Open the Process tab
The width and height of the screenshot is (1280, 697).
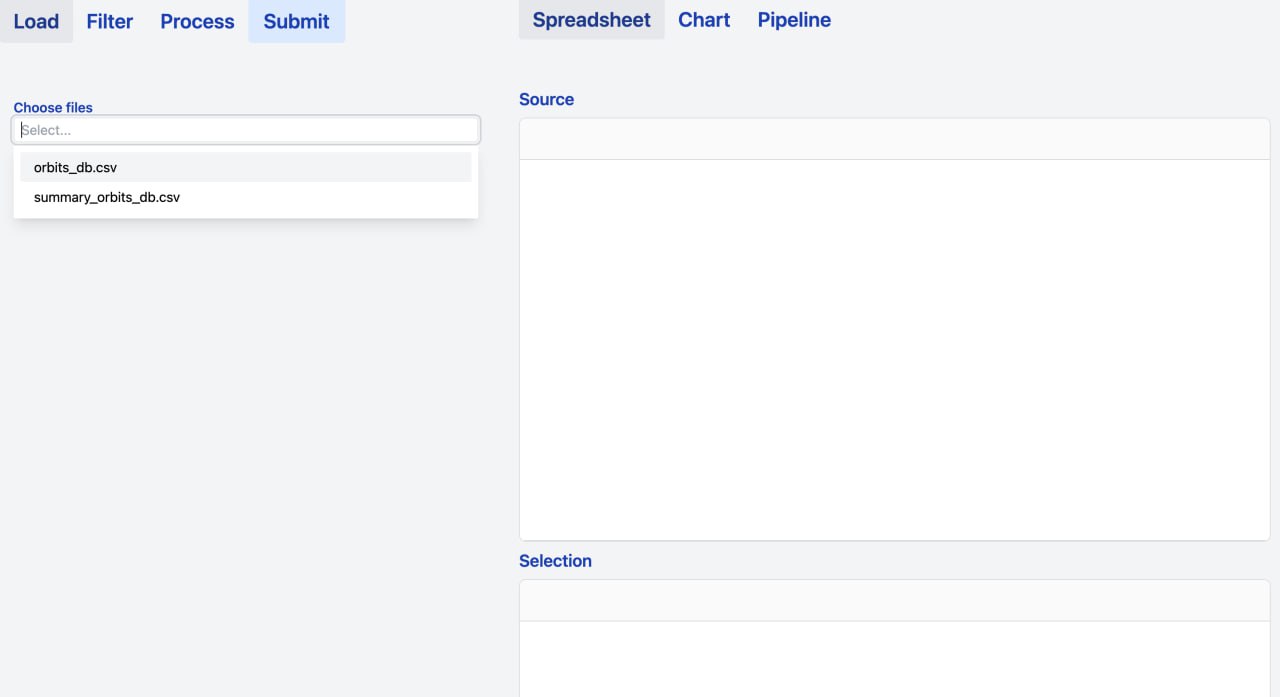pos(197,21)
